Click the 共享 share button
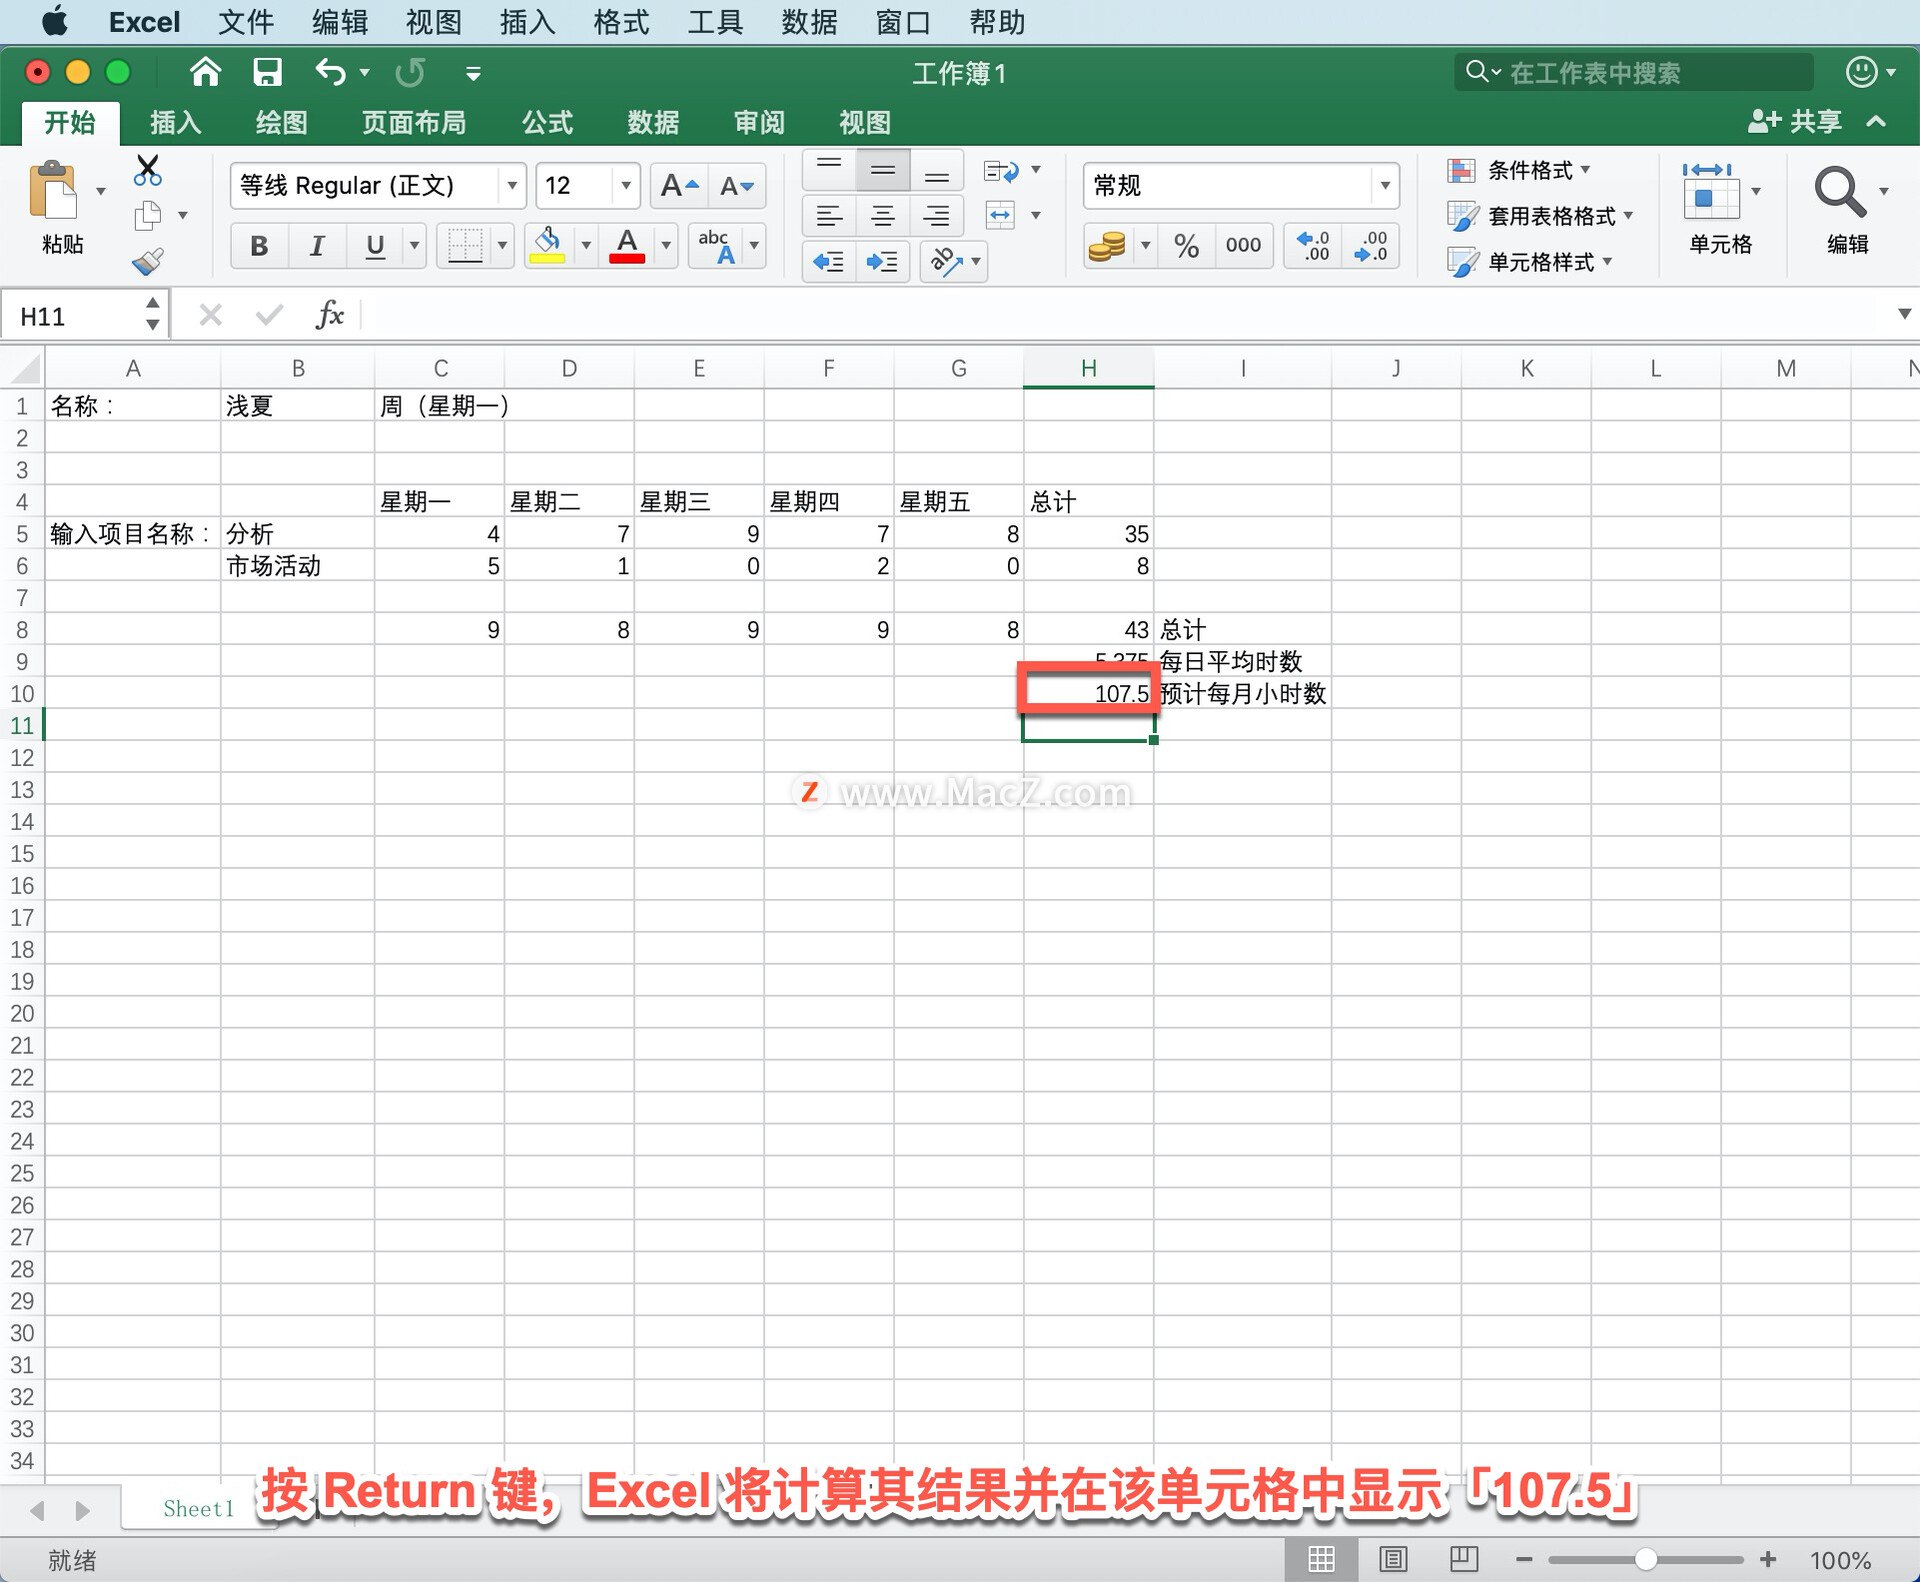 tap(1795, 122)
